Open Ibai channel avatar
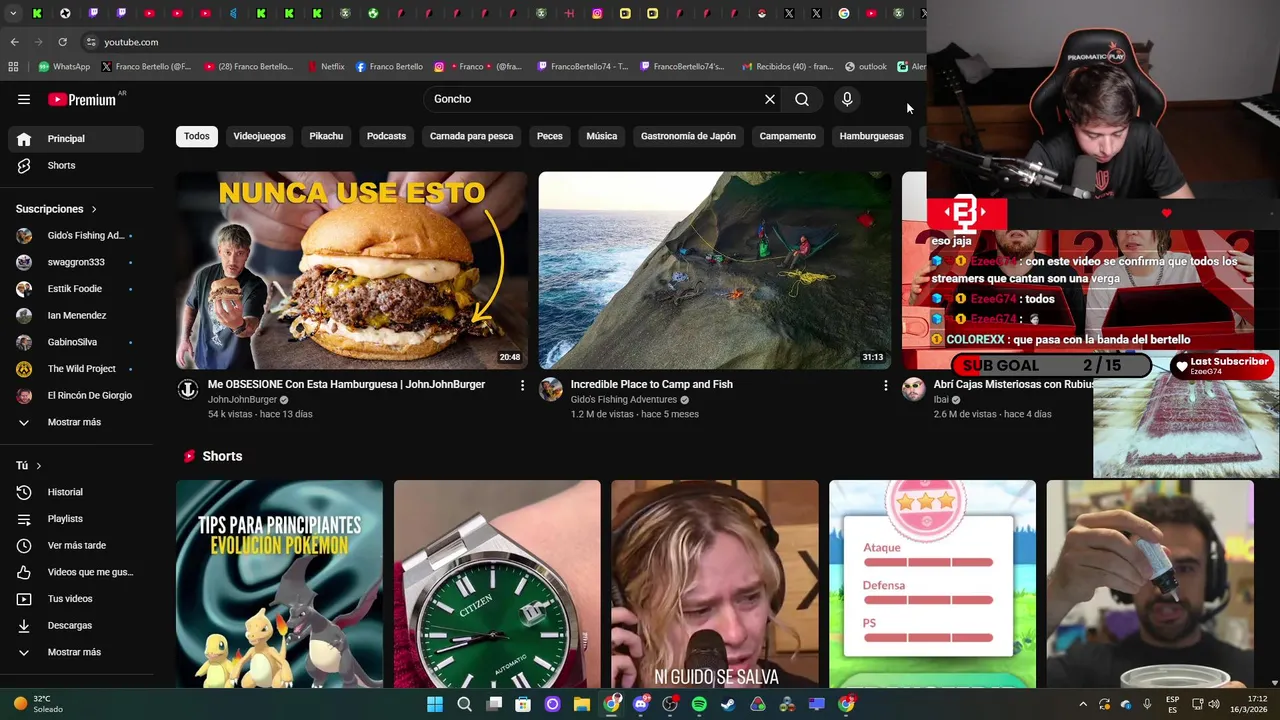 tap(914, 389)
